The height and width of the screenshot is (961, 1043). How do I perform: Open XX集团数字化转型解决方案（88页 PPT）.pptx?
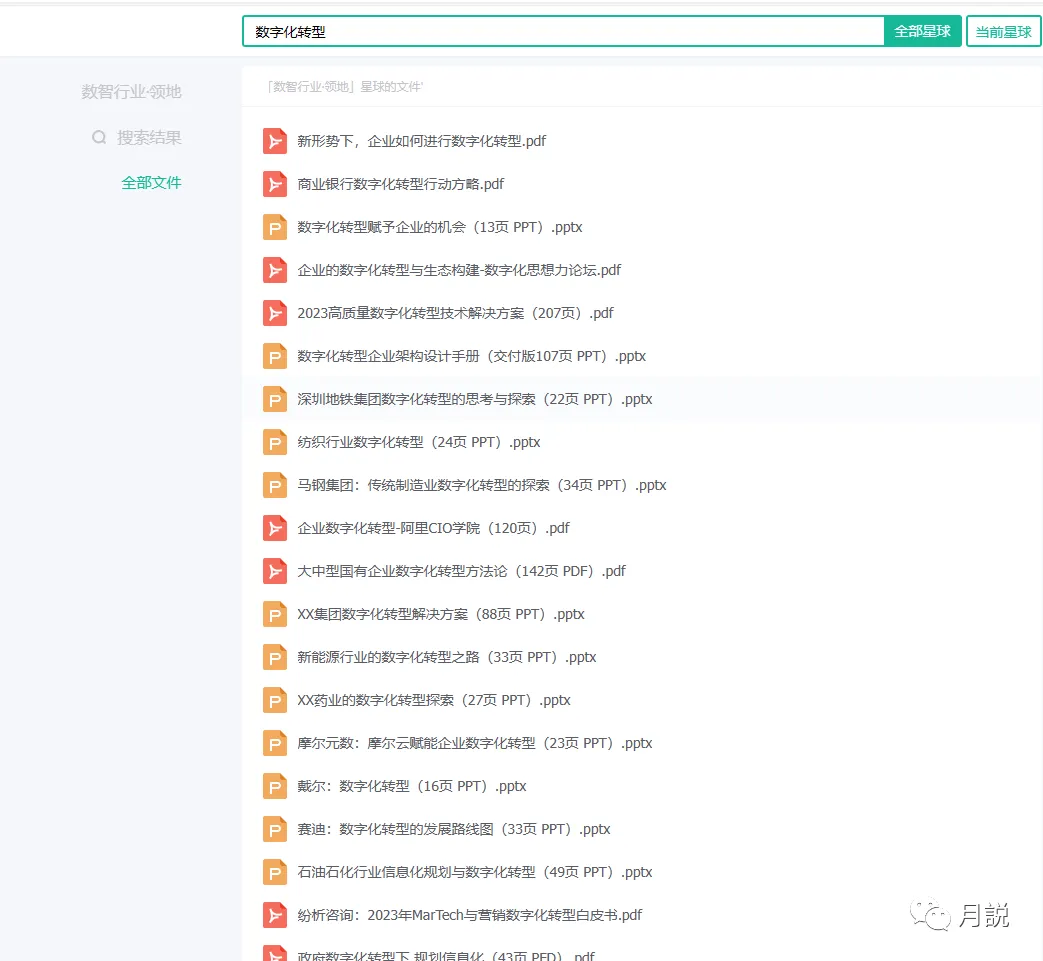(x=441, y=614)
